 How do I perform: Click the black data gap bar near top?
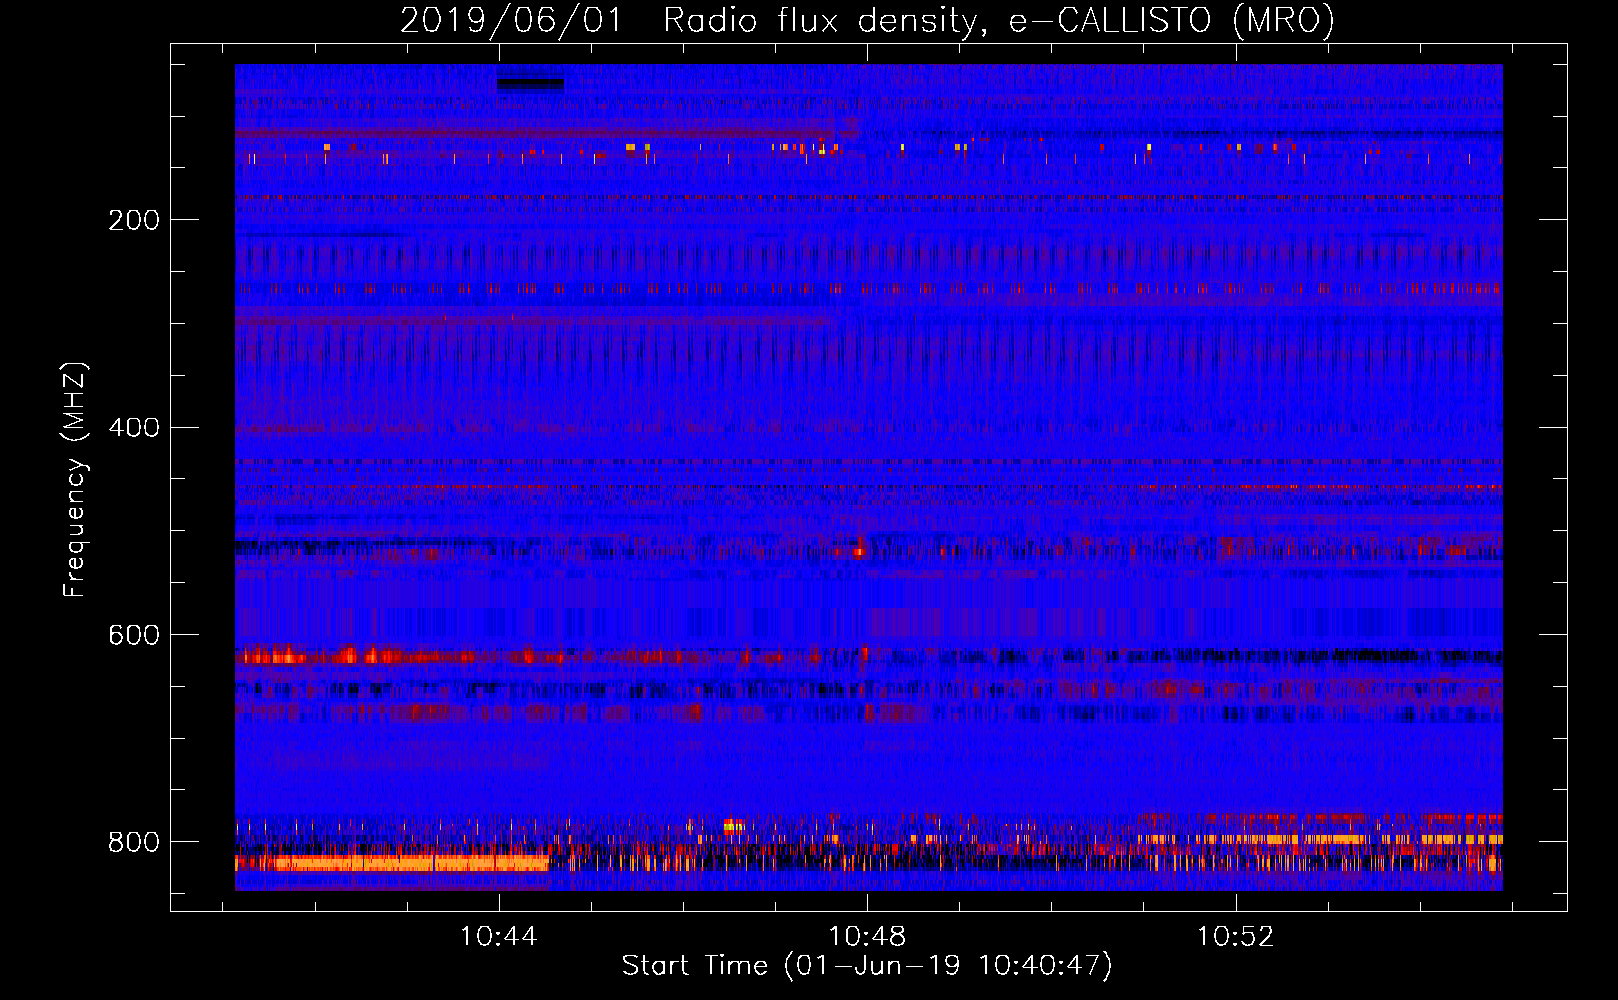click(x=530, y=85)
